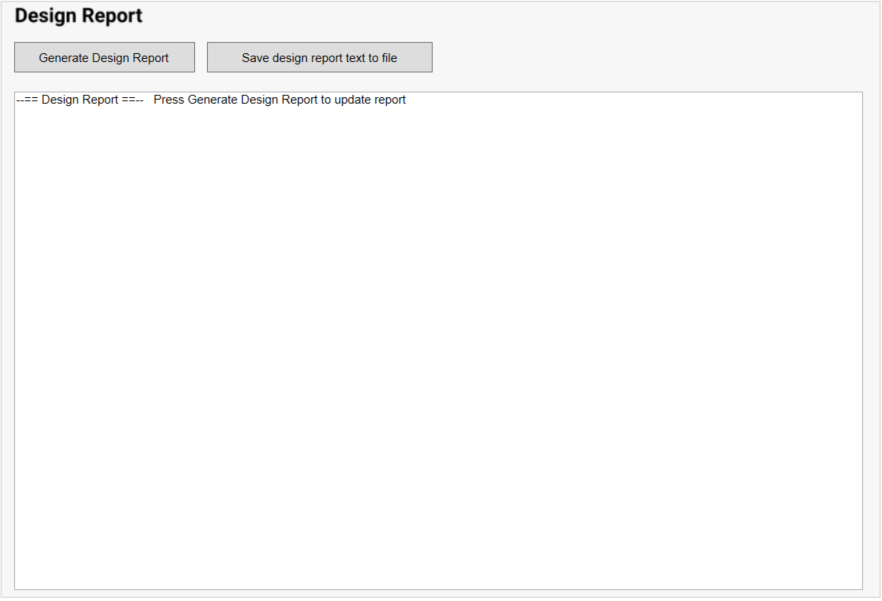Click the "--== Design Report ==--" line in textbox

pyautogui.click(x=80, y=100)
